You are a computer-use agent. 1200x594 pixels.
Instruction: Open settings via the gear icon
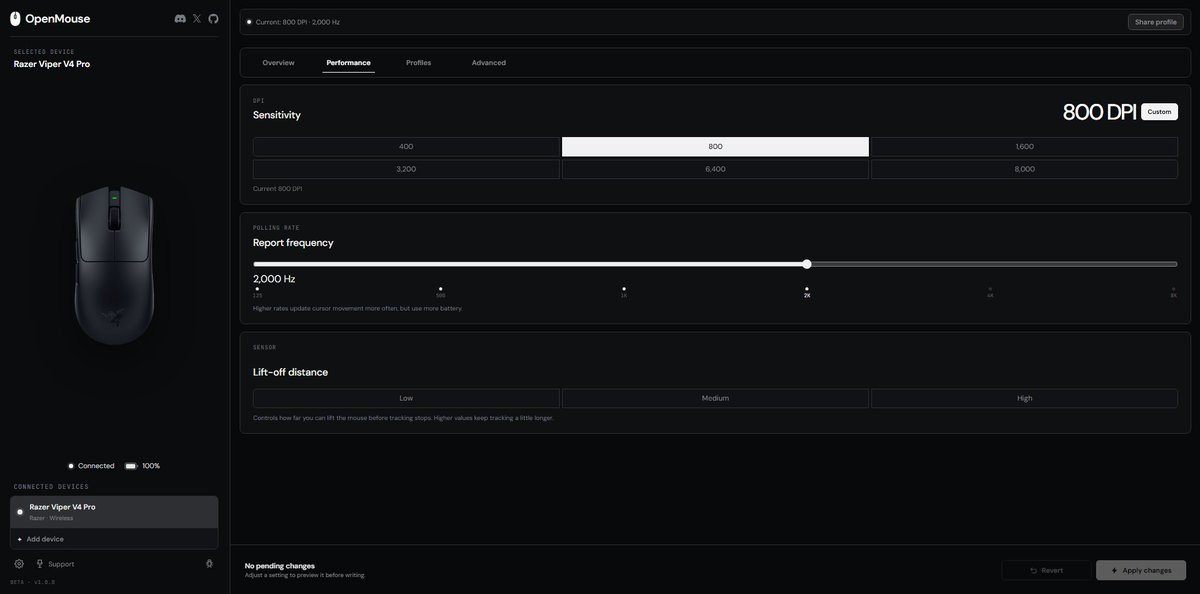click(19, 564)
